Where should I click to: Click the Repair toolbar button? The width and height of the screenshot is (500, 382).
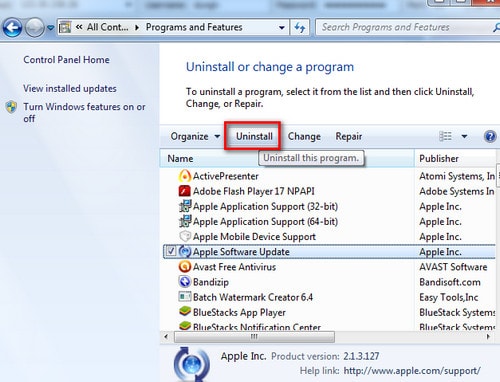tap(349, 136)
